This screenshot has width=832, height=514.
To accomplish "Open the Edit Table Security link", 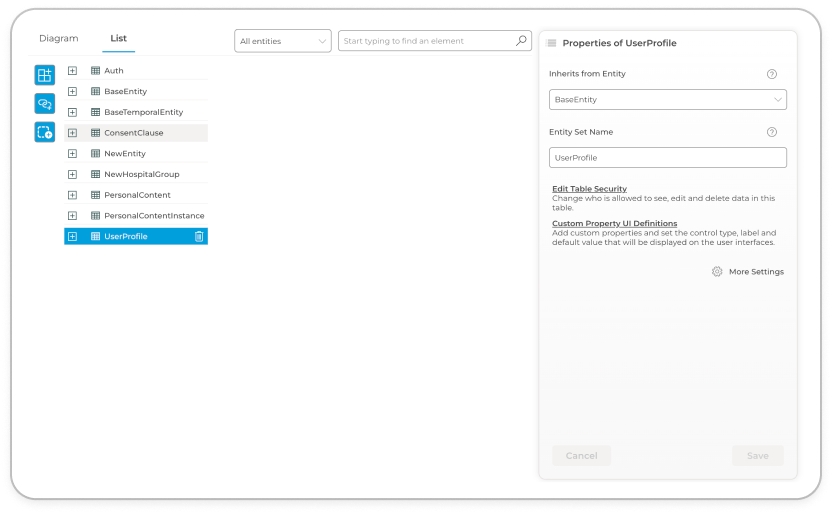I will tap(589, 189).
